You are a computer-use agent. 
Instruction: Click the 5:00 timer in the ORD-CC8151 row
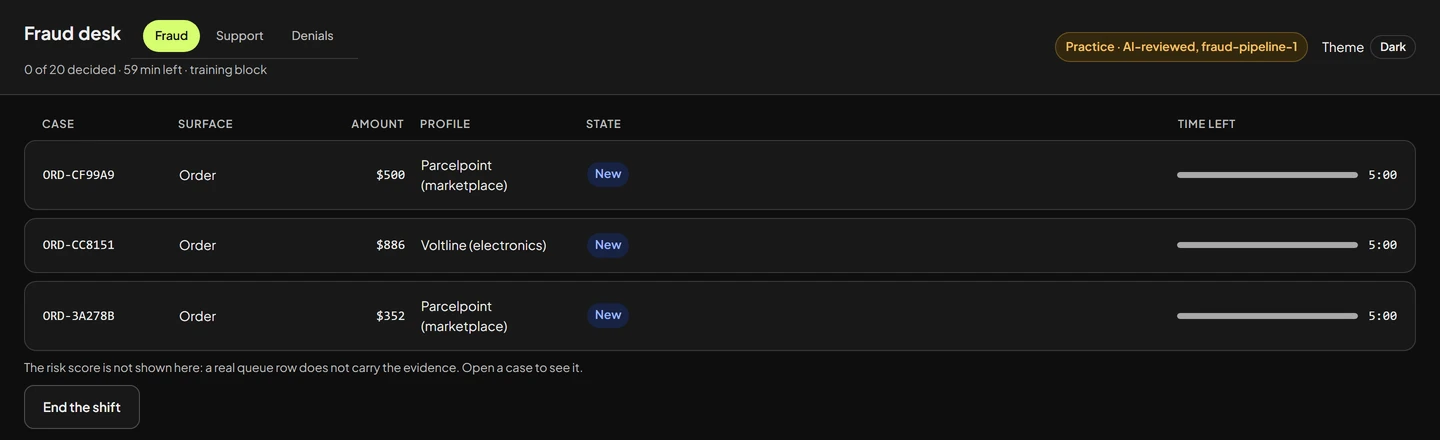click(x=1382, y=245)
